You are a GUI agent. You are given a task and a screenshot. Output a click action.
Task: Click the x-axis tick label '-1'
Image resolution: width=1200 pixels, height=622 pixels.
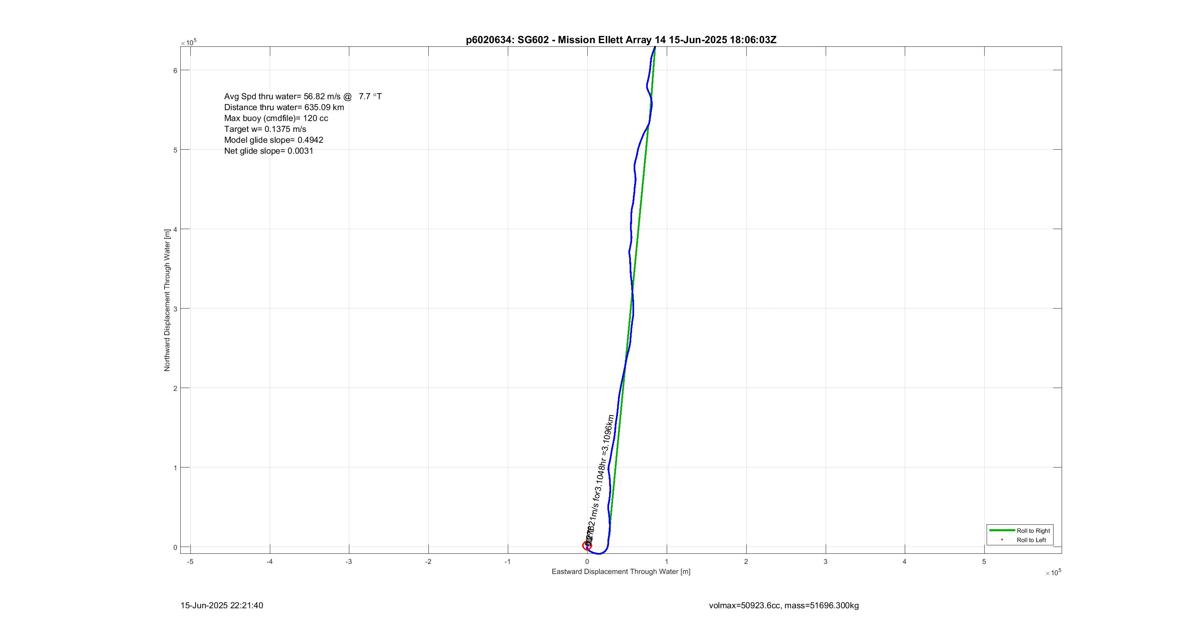(x=507, y=562)
